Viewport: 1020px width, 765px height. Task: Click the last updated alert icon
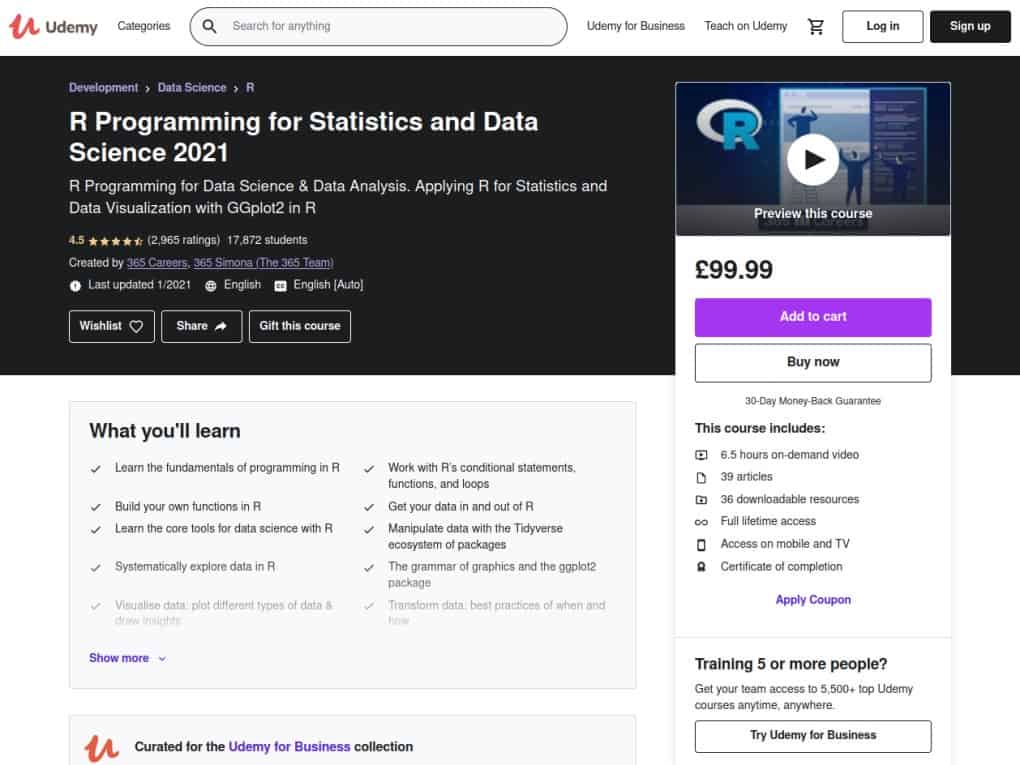75,286
